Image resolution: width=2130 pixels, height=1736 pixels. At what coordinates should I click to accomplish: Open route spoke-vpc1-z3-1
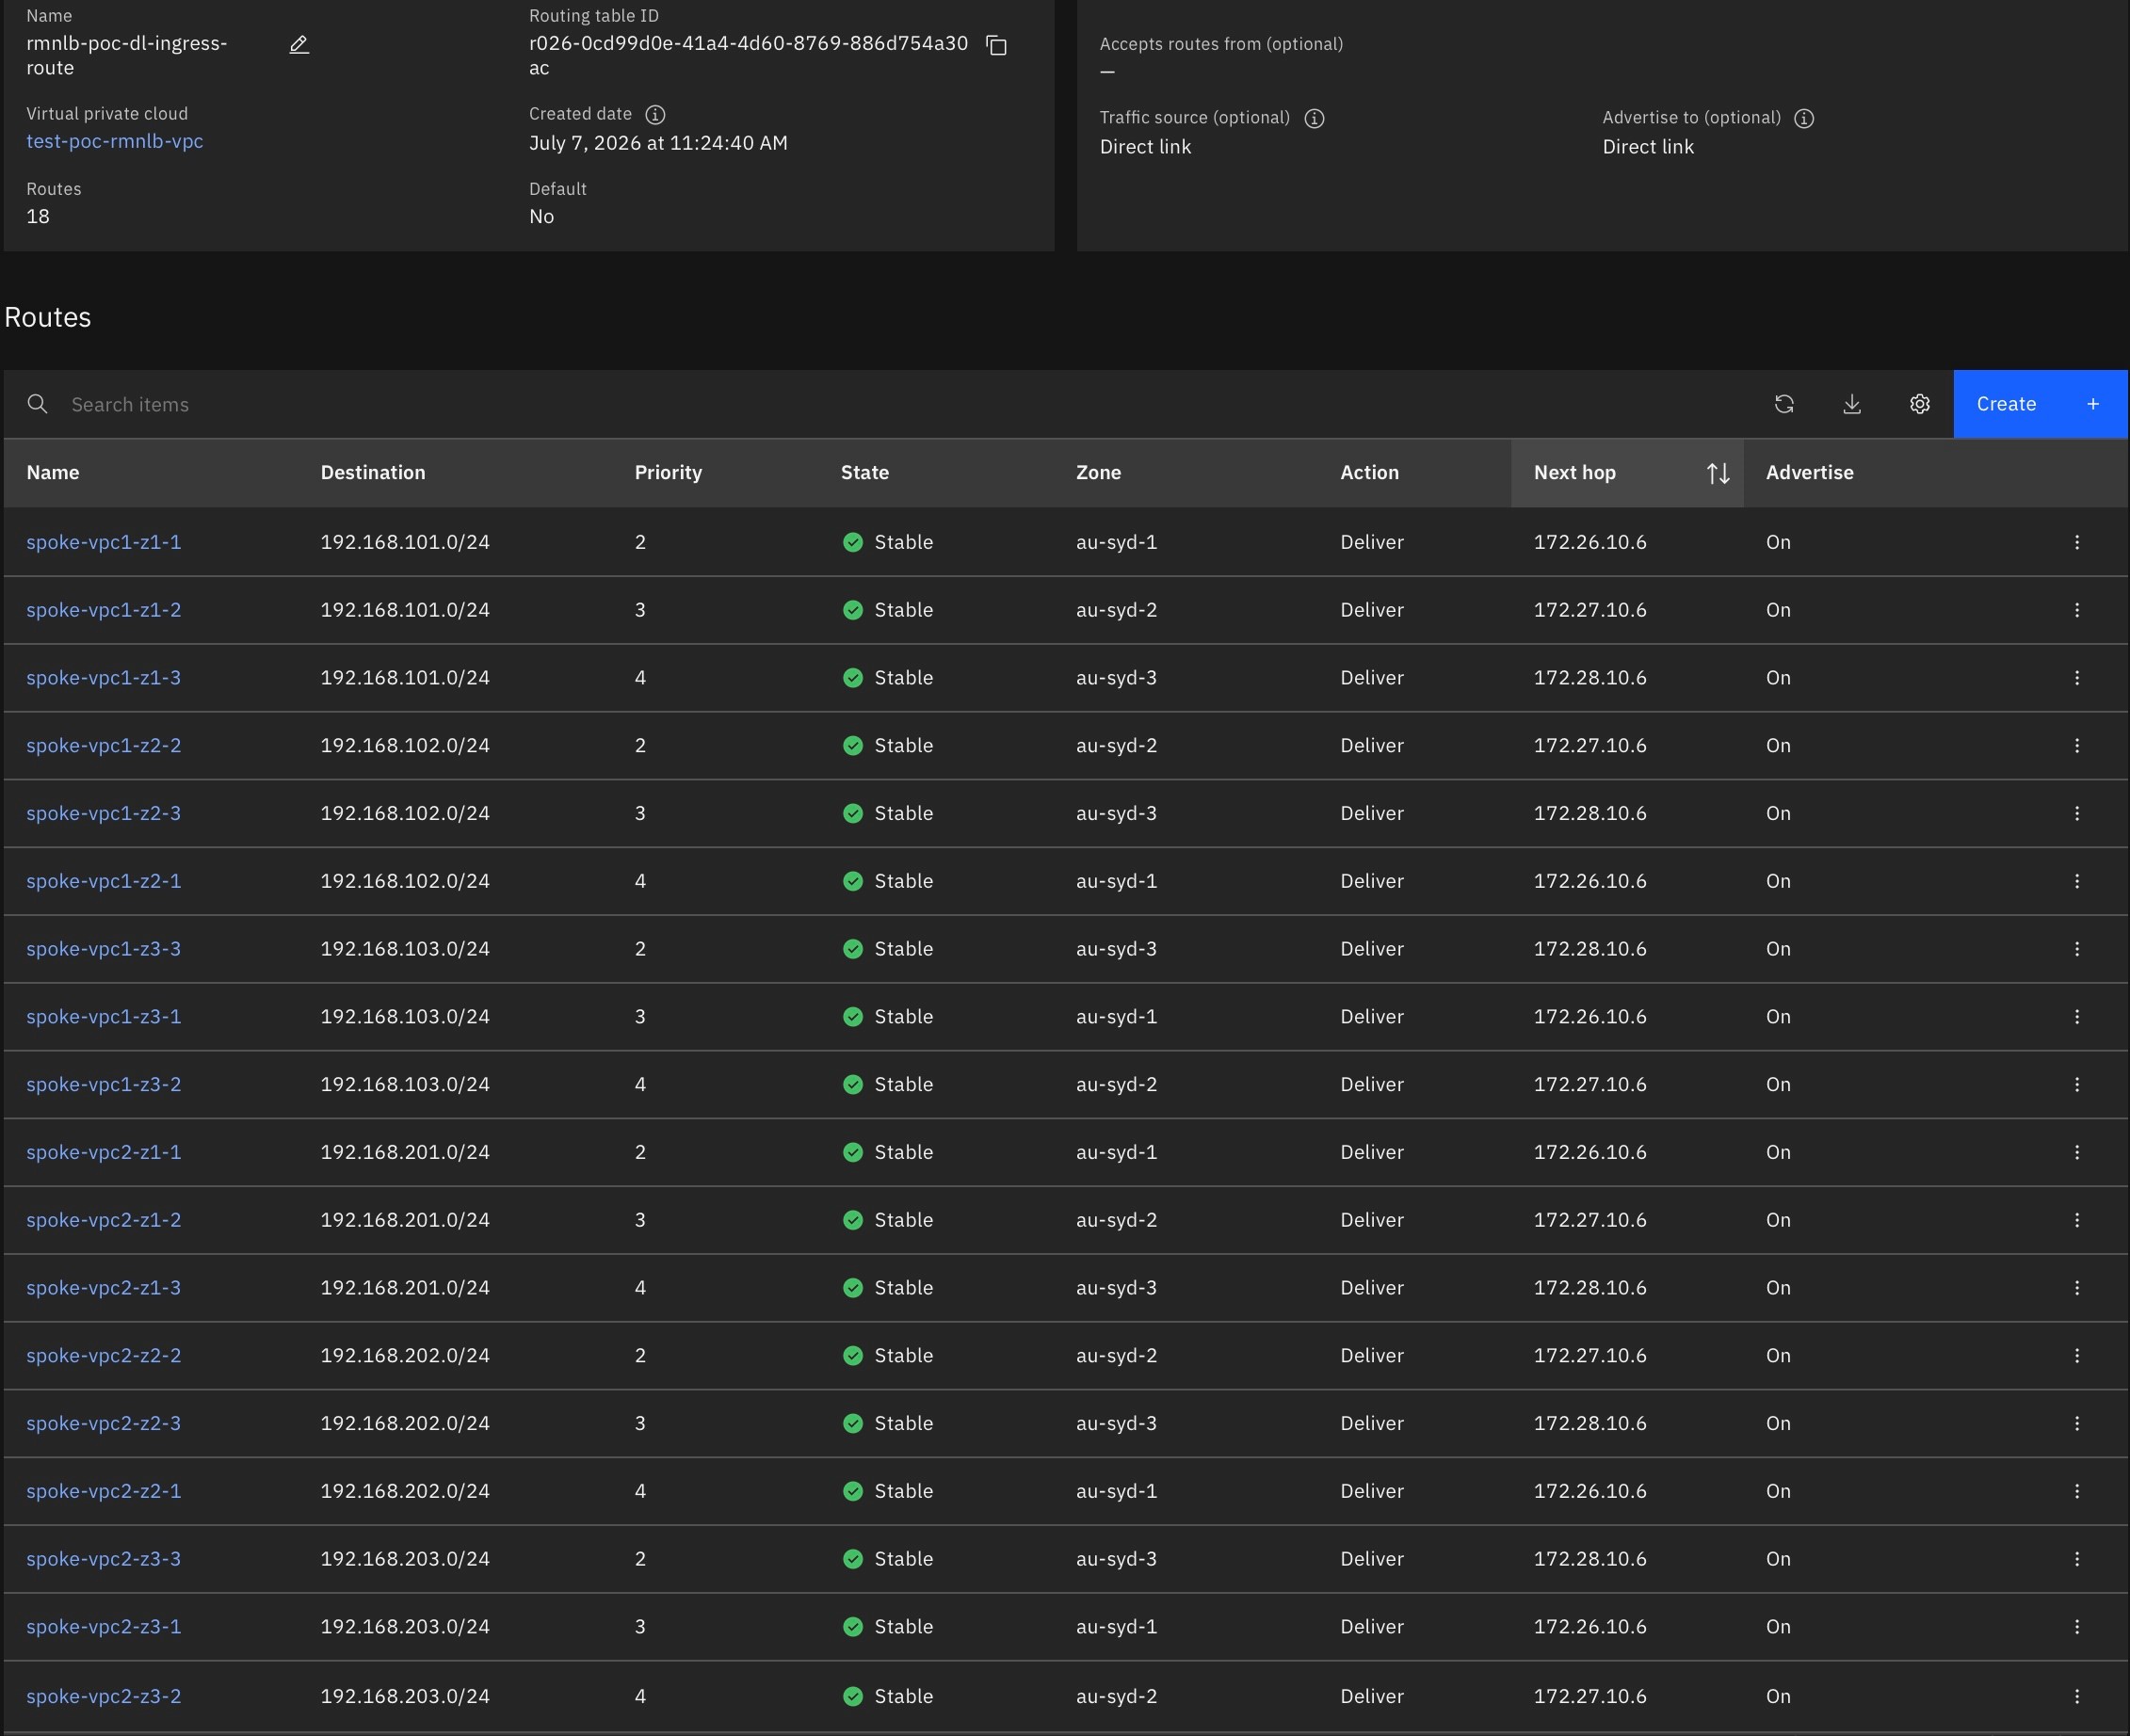(104, 1017)
